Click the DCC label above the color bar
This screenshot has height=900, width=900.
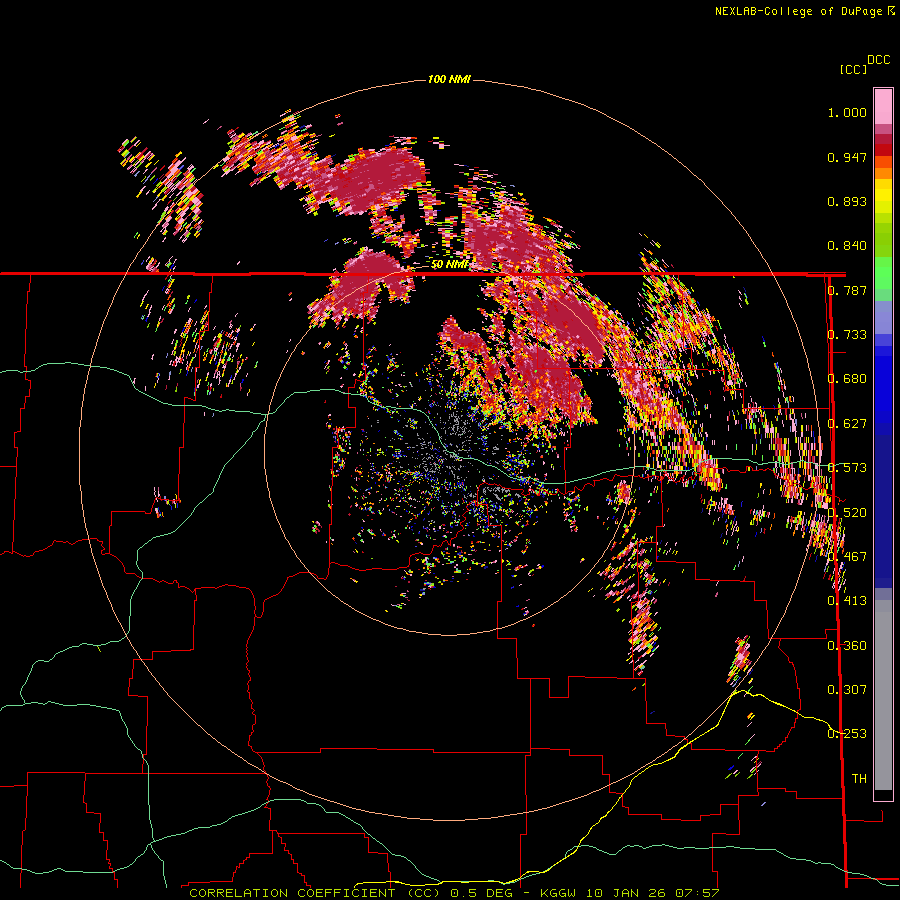pyautogui.click(x=879, y=60)
